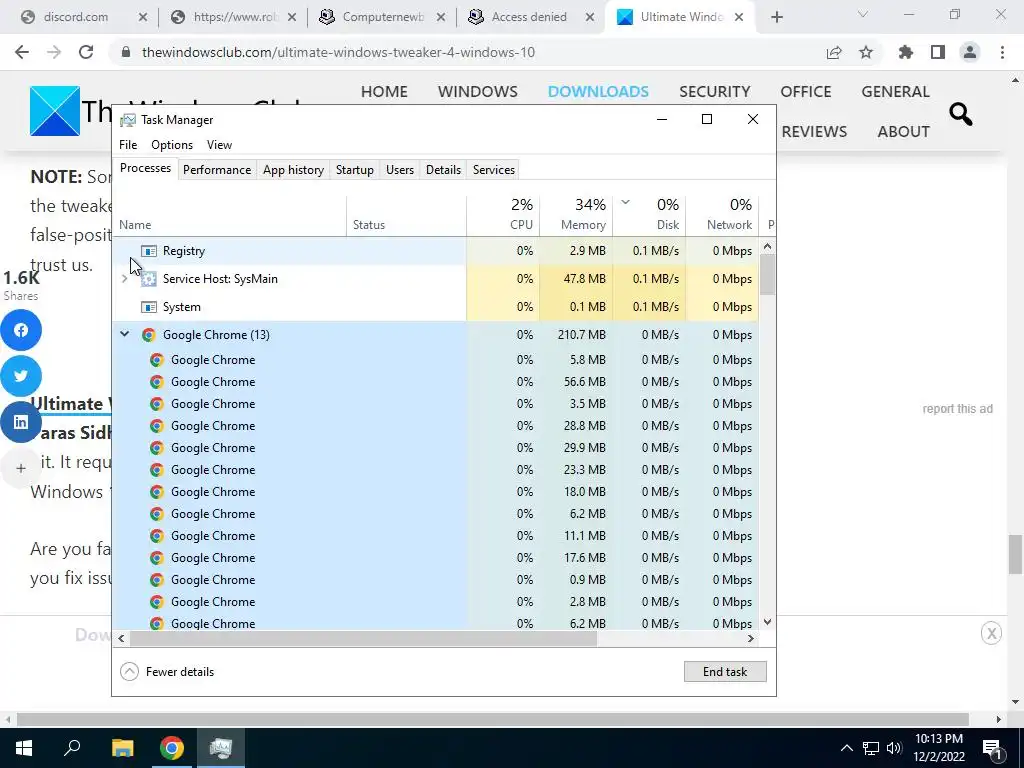
Task: Expand the Service Host: SysMain row
Action: point(124,279)
